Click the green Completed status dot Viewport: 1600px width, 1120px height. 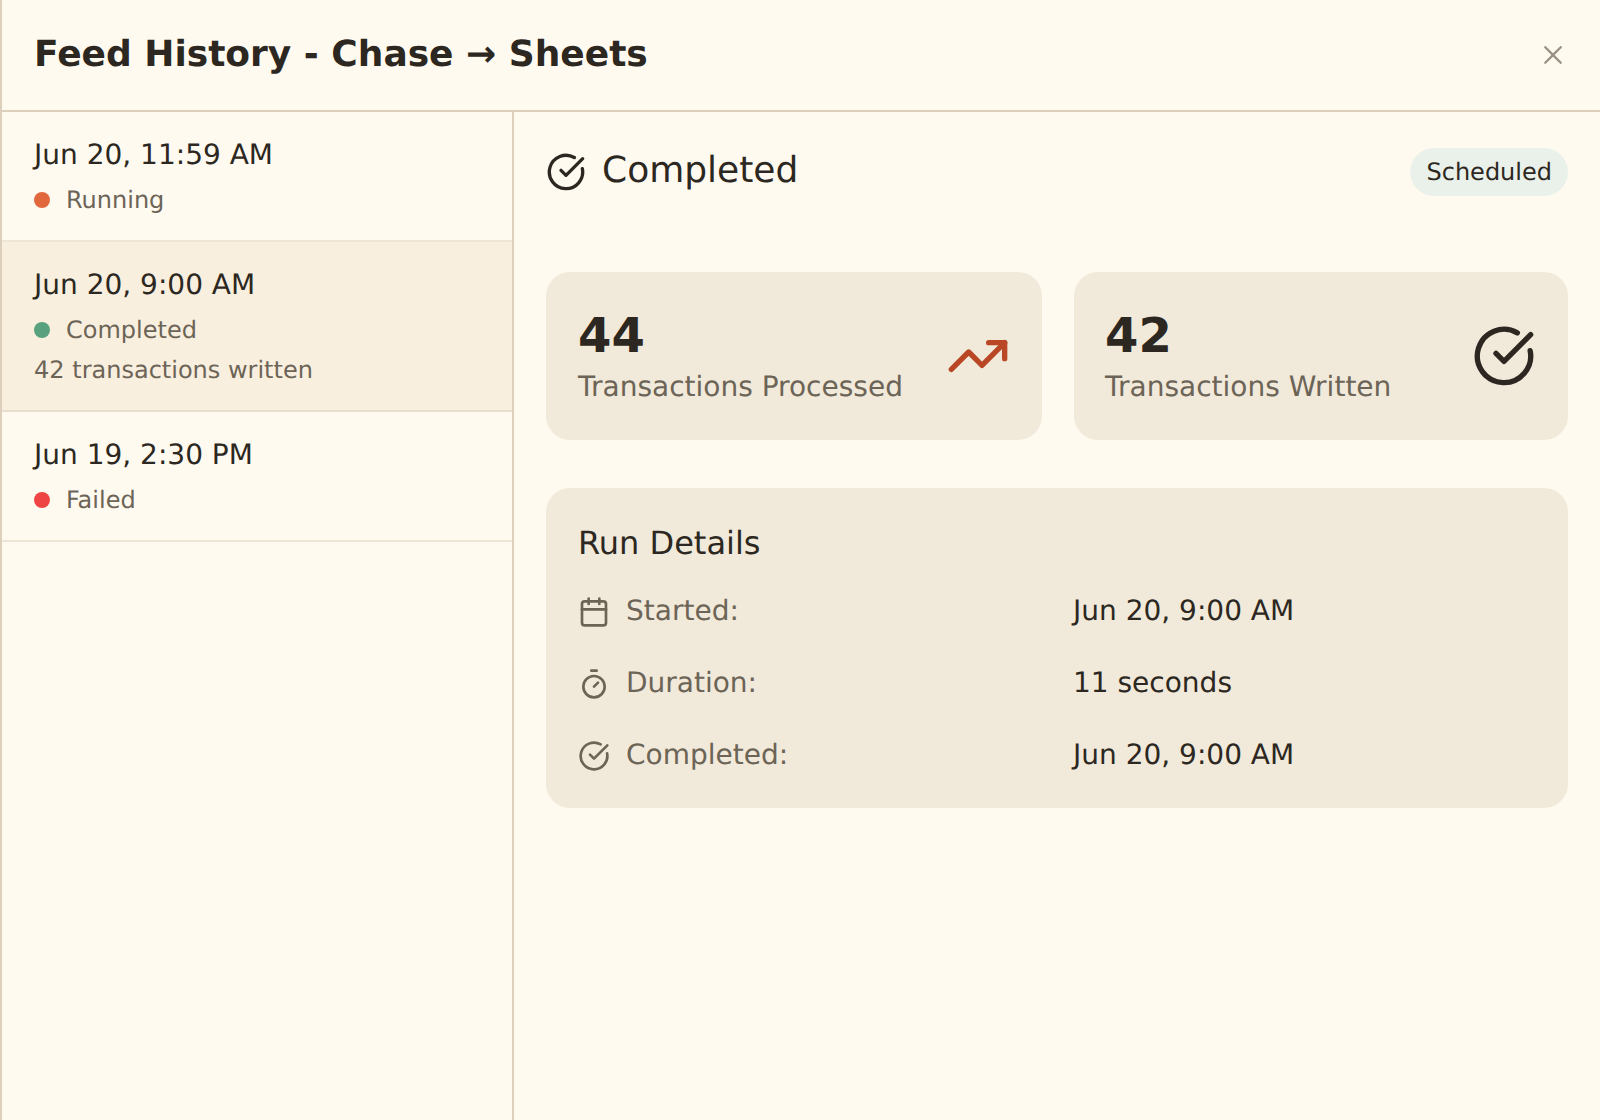coord(42,330)
